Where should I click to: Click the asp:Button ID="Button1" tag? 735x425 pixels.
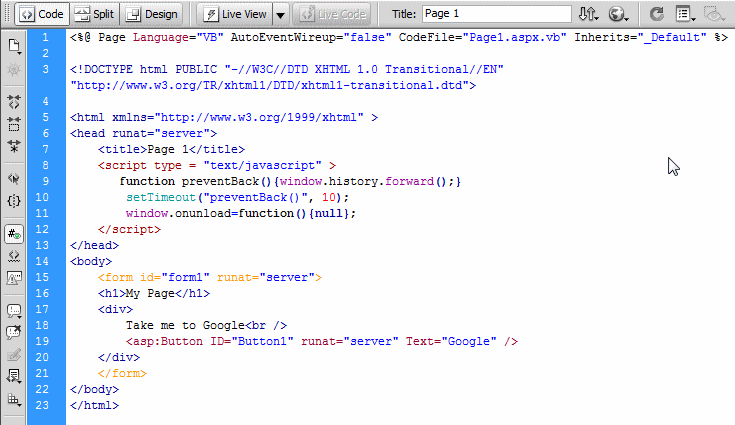322,341
